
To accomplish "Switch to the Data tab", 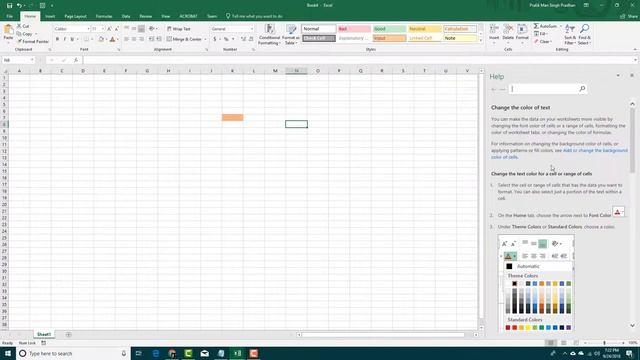I will pos(126,16).
